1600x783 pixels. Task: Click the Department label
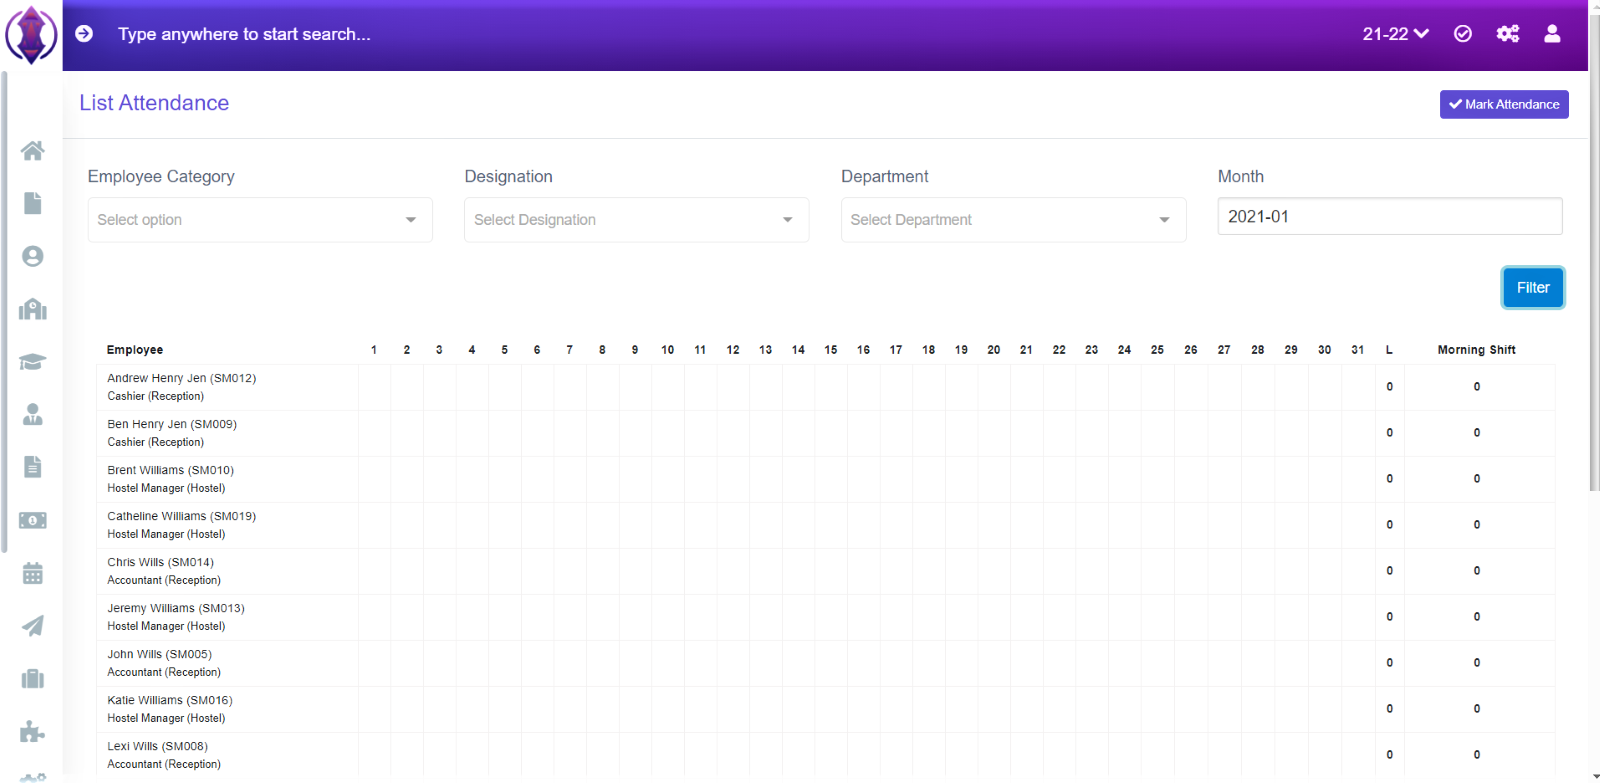885,177
